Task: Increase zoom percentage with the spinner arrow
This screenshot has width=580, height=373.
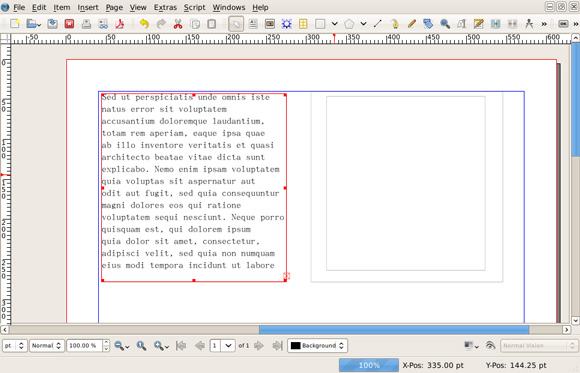Action: coord(106,343)
